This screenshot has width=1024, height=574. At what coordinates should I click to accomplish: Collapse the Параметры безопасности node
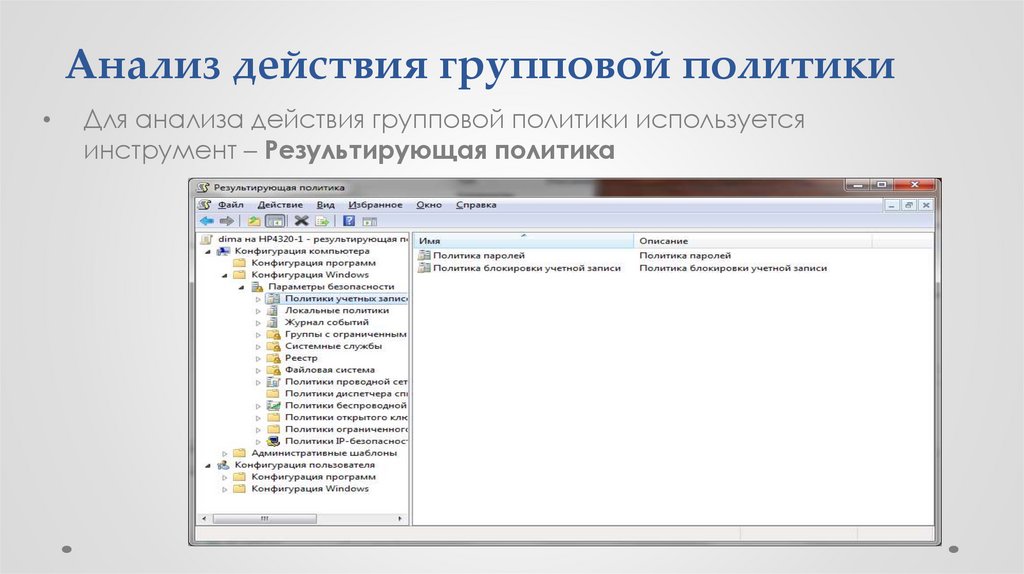[242, 287]
